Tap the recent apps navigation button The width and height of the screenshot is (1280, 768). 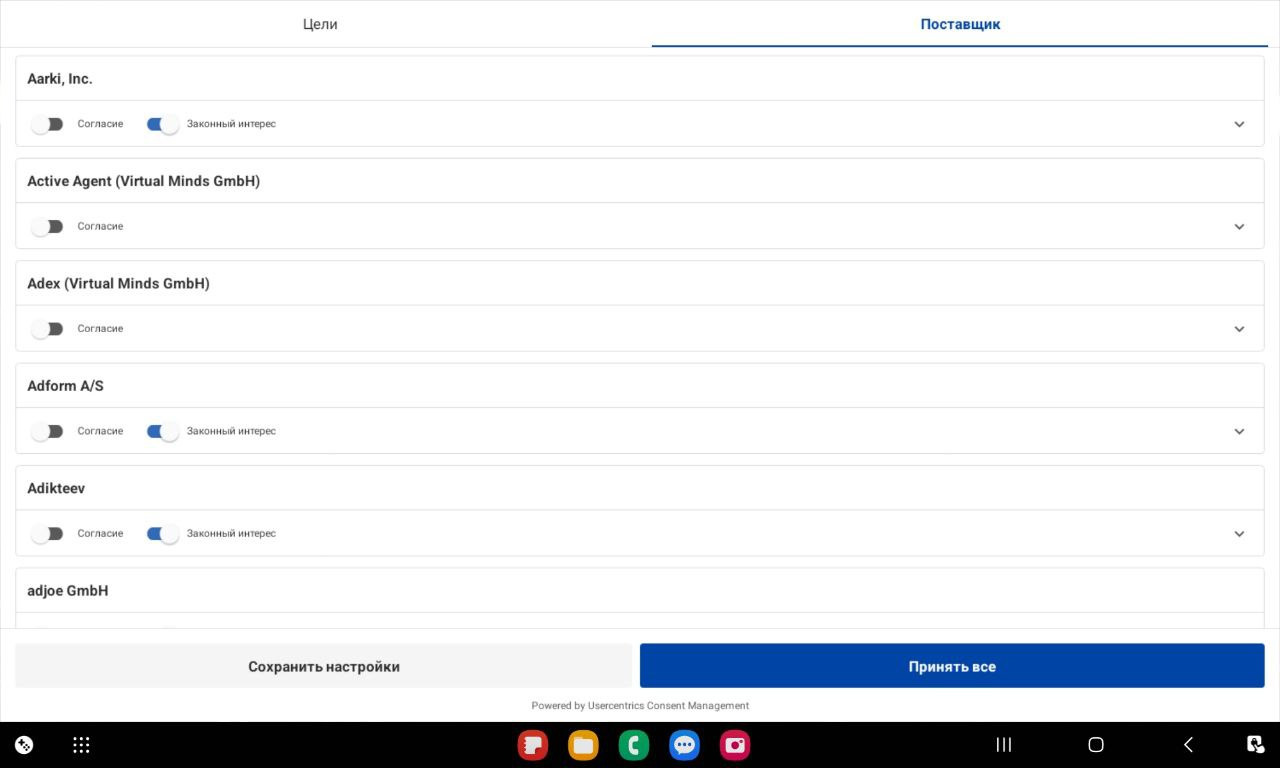tap(1004, 745)
